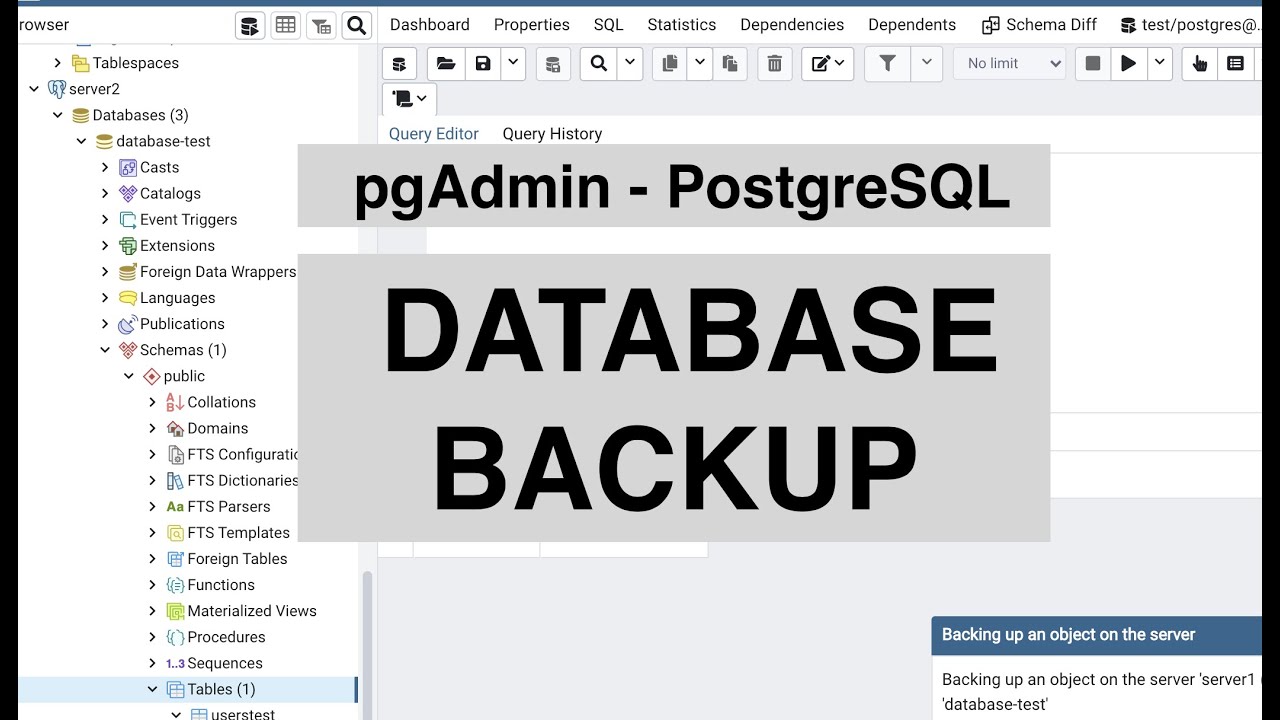Select Catalogs in the tree

click(170, 193)
